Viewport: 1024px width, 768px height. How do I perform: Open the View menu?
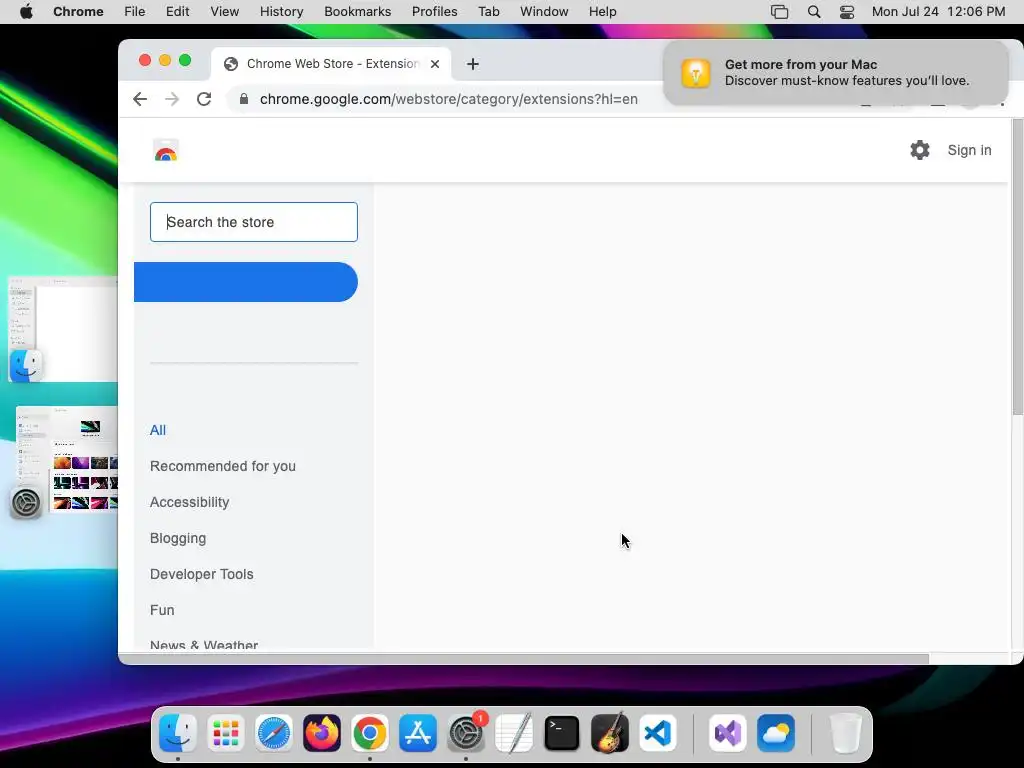coord(224,12)
